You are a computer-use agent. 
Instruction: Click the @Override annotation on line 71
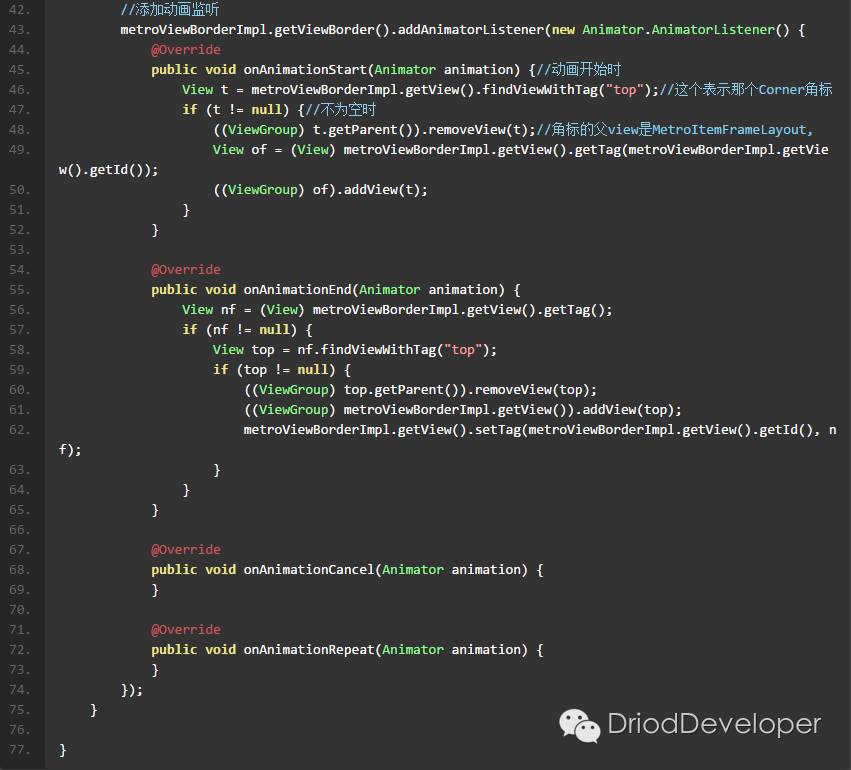click(186, 629)
